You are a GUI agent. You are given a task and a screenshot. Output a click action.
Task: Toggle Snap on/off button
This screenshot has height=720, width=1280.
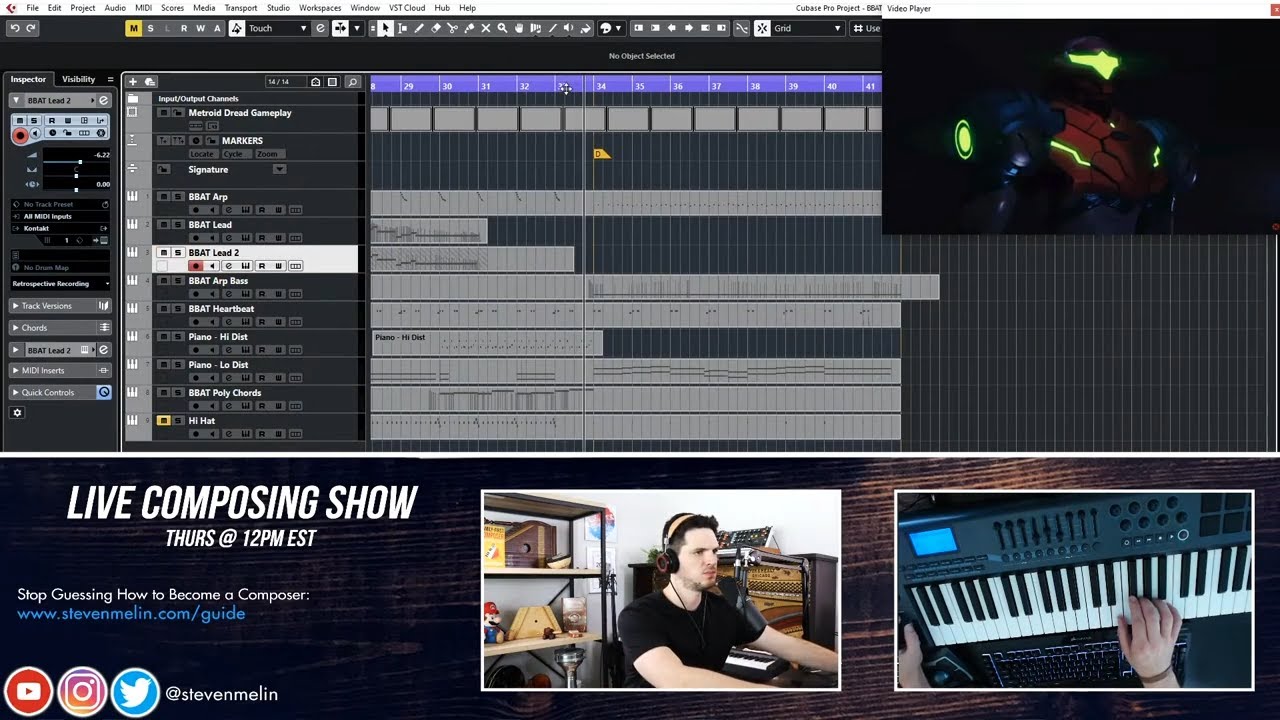click(x=762, y=28)
